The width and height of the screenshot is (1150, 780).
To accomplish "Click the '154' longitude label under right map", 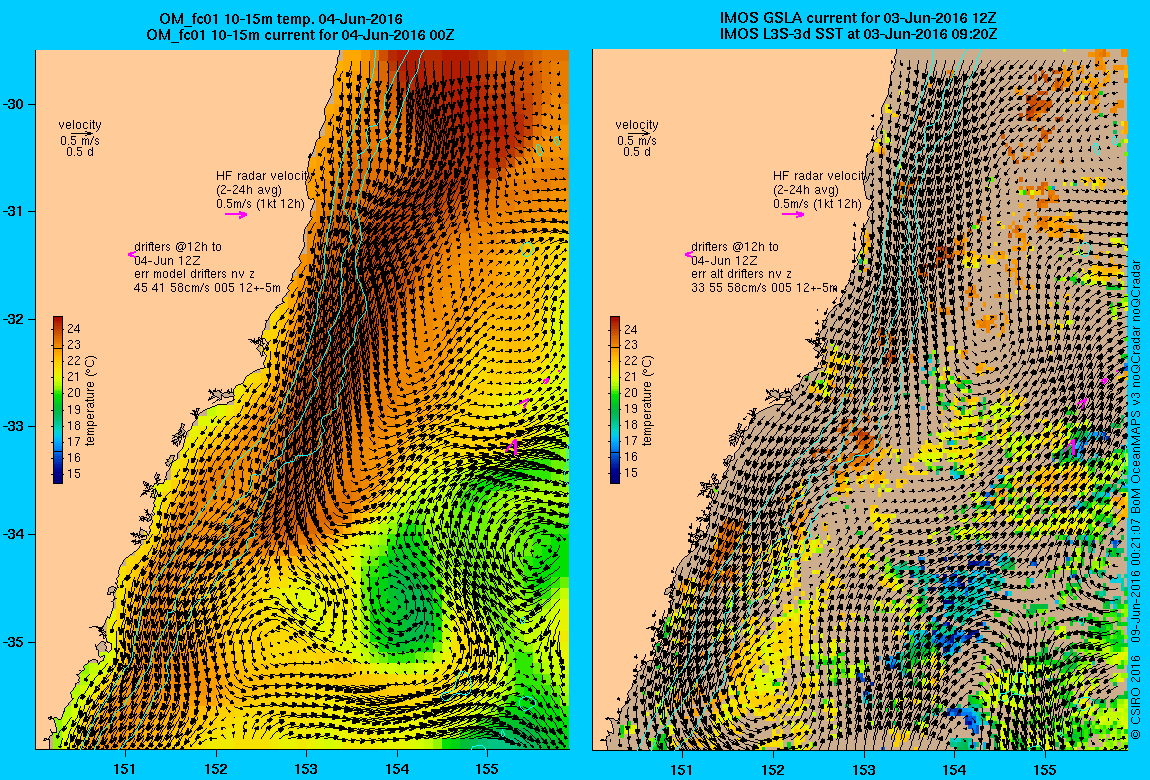I will (x=954, y=769).
